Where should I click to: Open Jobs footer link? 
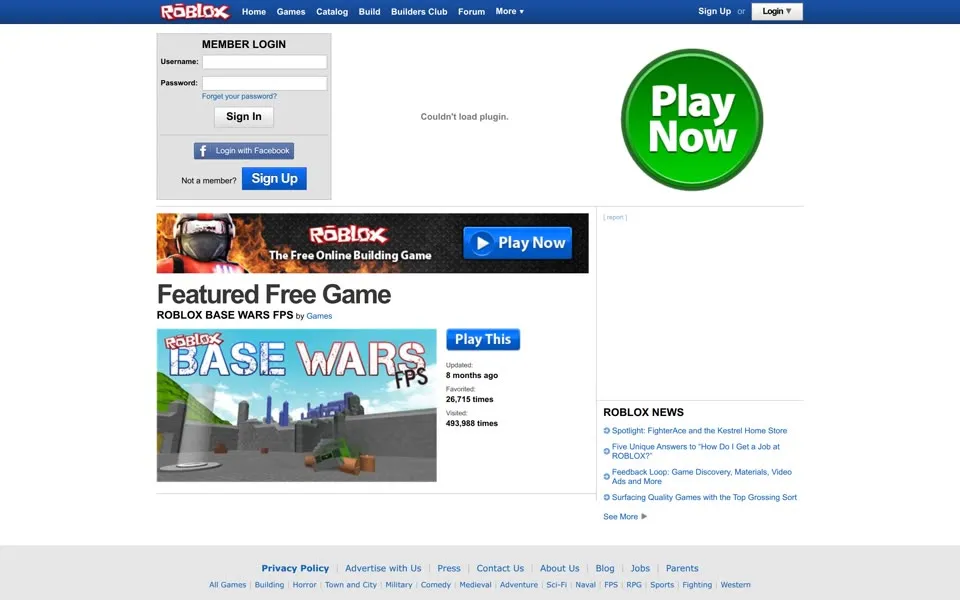(640, 568)
